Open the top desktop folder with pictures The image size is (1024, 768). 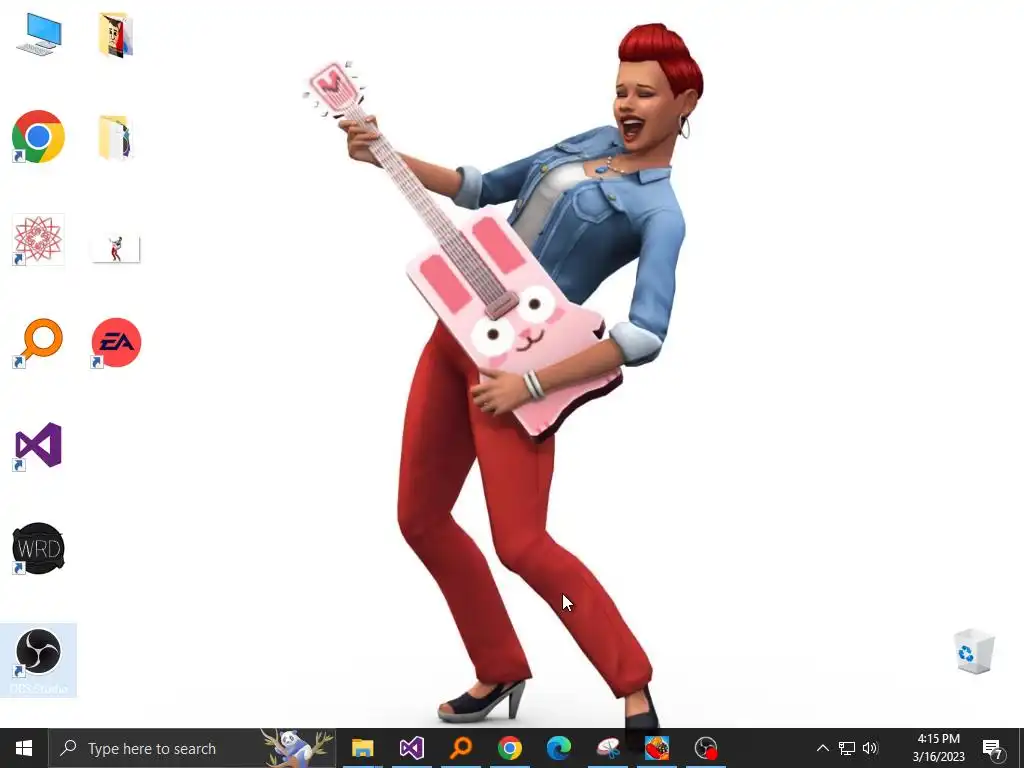tap(116, 35)
